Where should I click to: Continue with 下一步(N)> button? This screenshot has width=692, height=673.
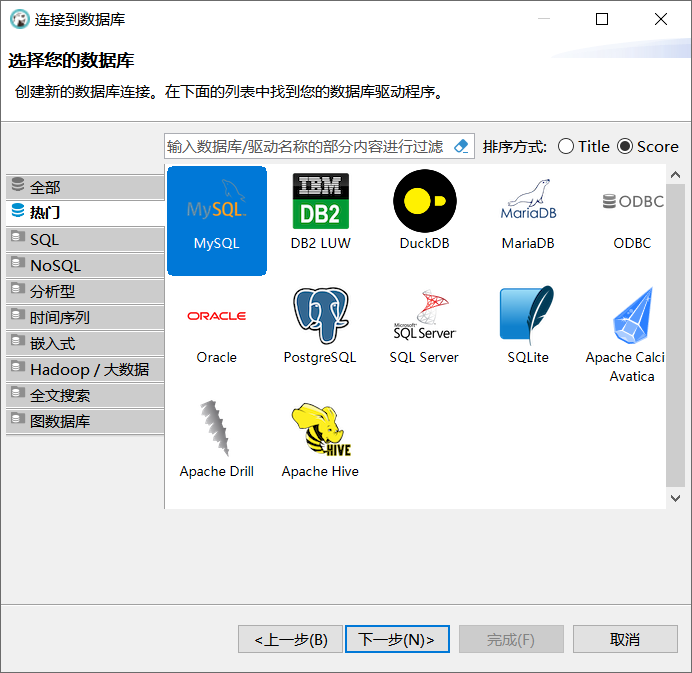pyautogui.click(x=397, y=639)
